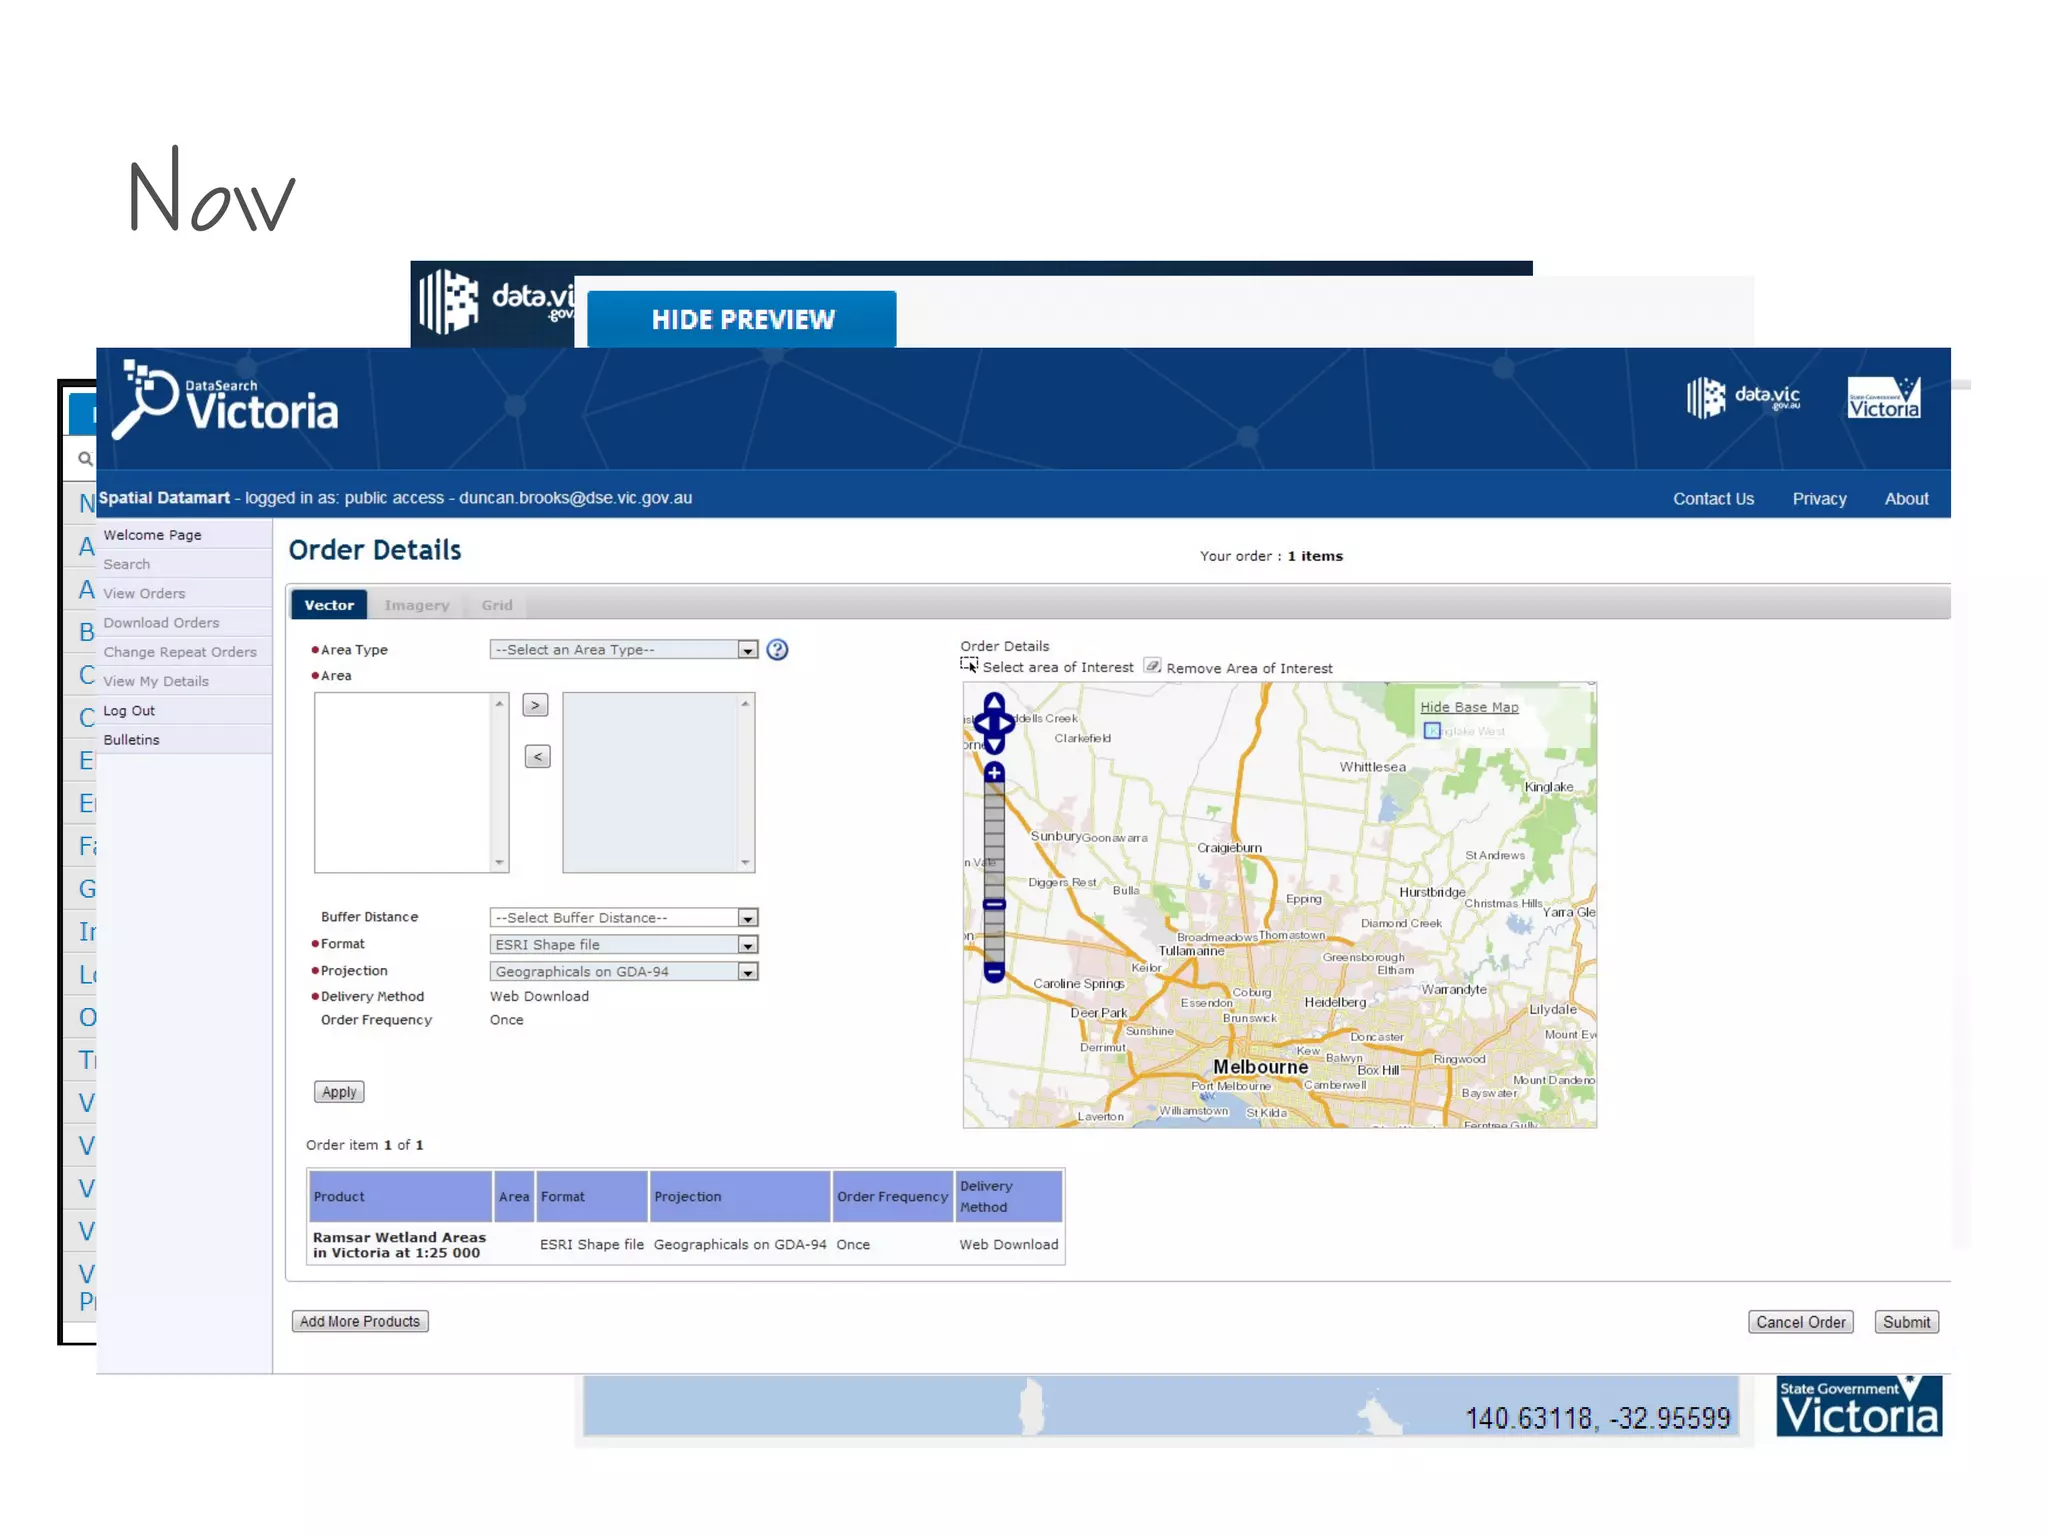This screenshot has height=1536, width=2048.
Task: Click the map pan up arrow
Action: 994,701
